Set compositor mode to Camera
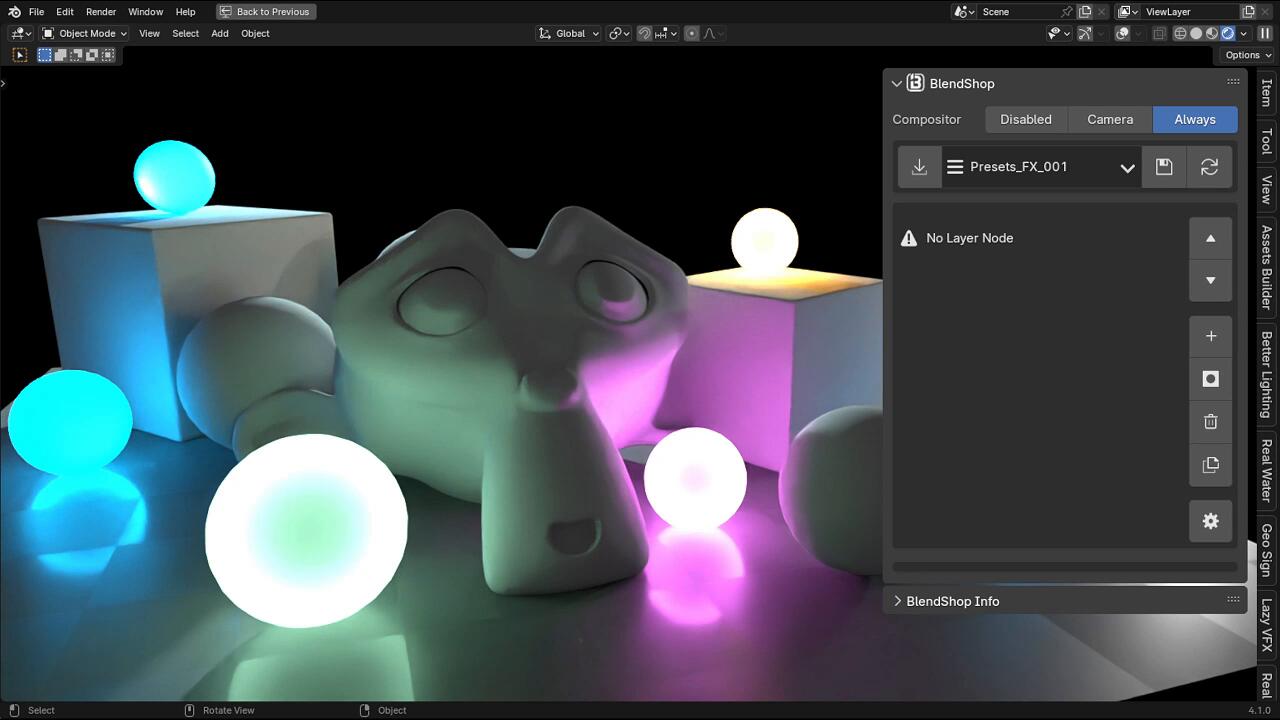The height and width of the screenshot is (720, 1280). [x=1109, y=119]
